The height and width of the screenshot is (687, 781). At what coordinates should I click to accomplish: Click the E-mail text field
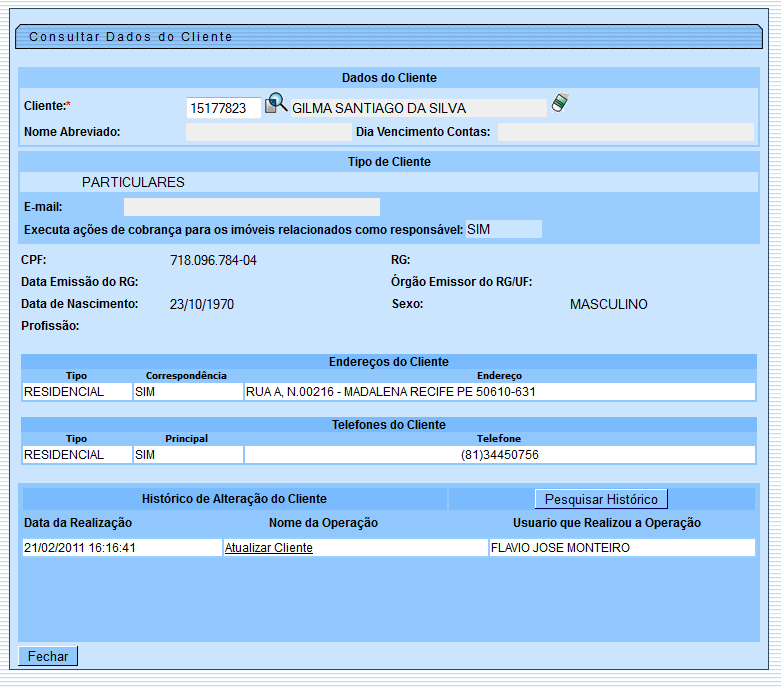click(x=251, y=207)
